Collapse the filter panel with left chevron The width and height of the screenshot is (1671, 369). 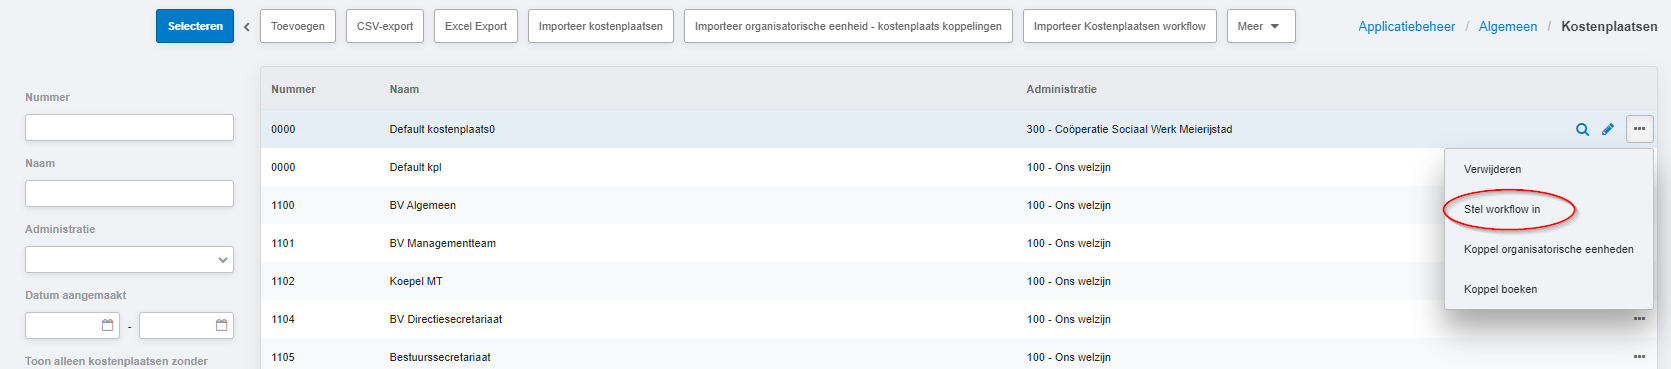point(247,27)
